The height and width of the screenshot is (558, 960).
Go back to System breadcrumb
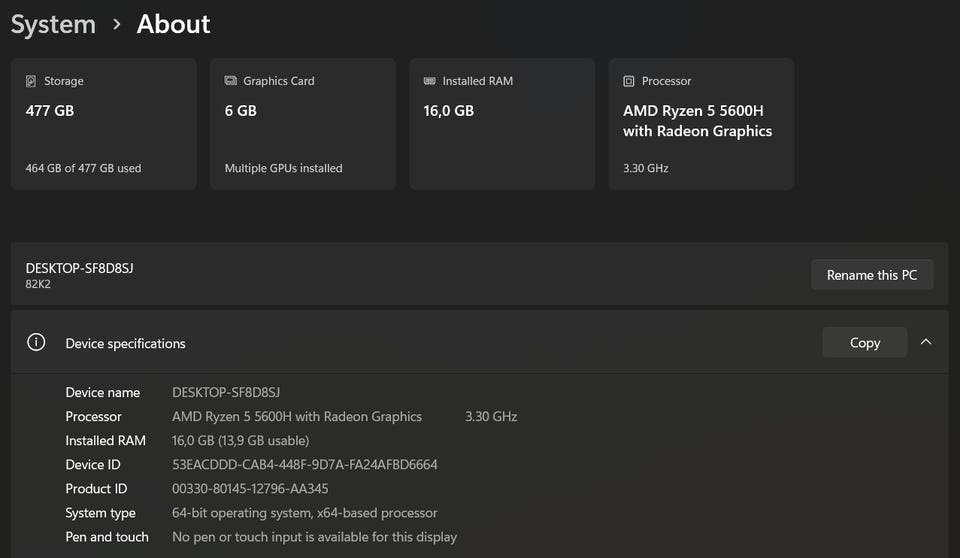[53, 24]
